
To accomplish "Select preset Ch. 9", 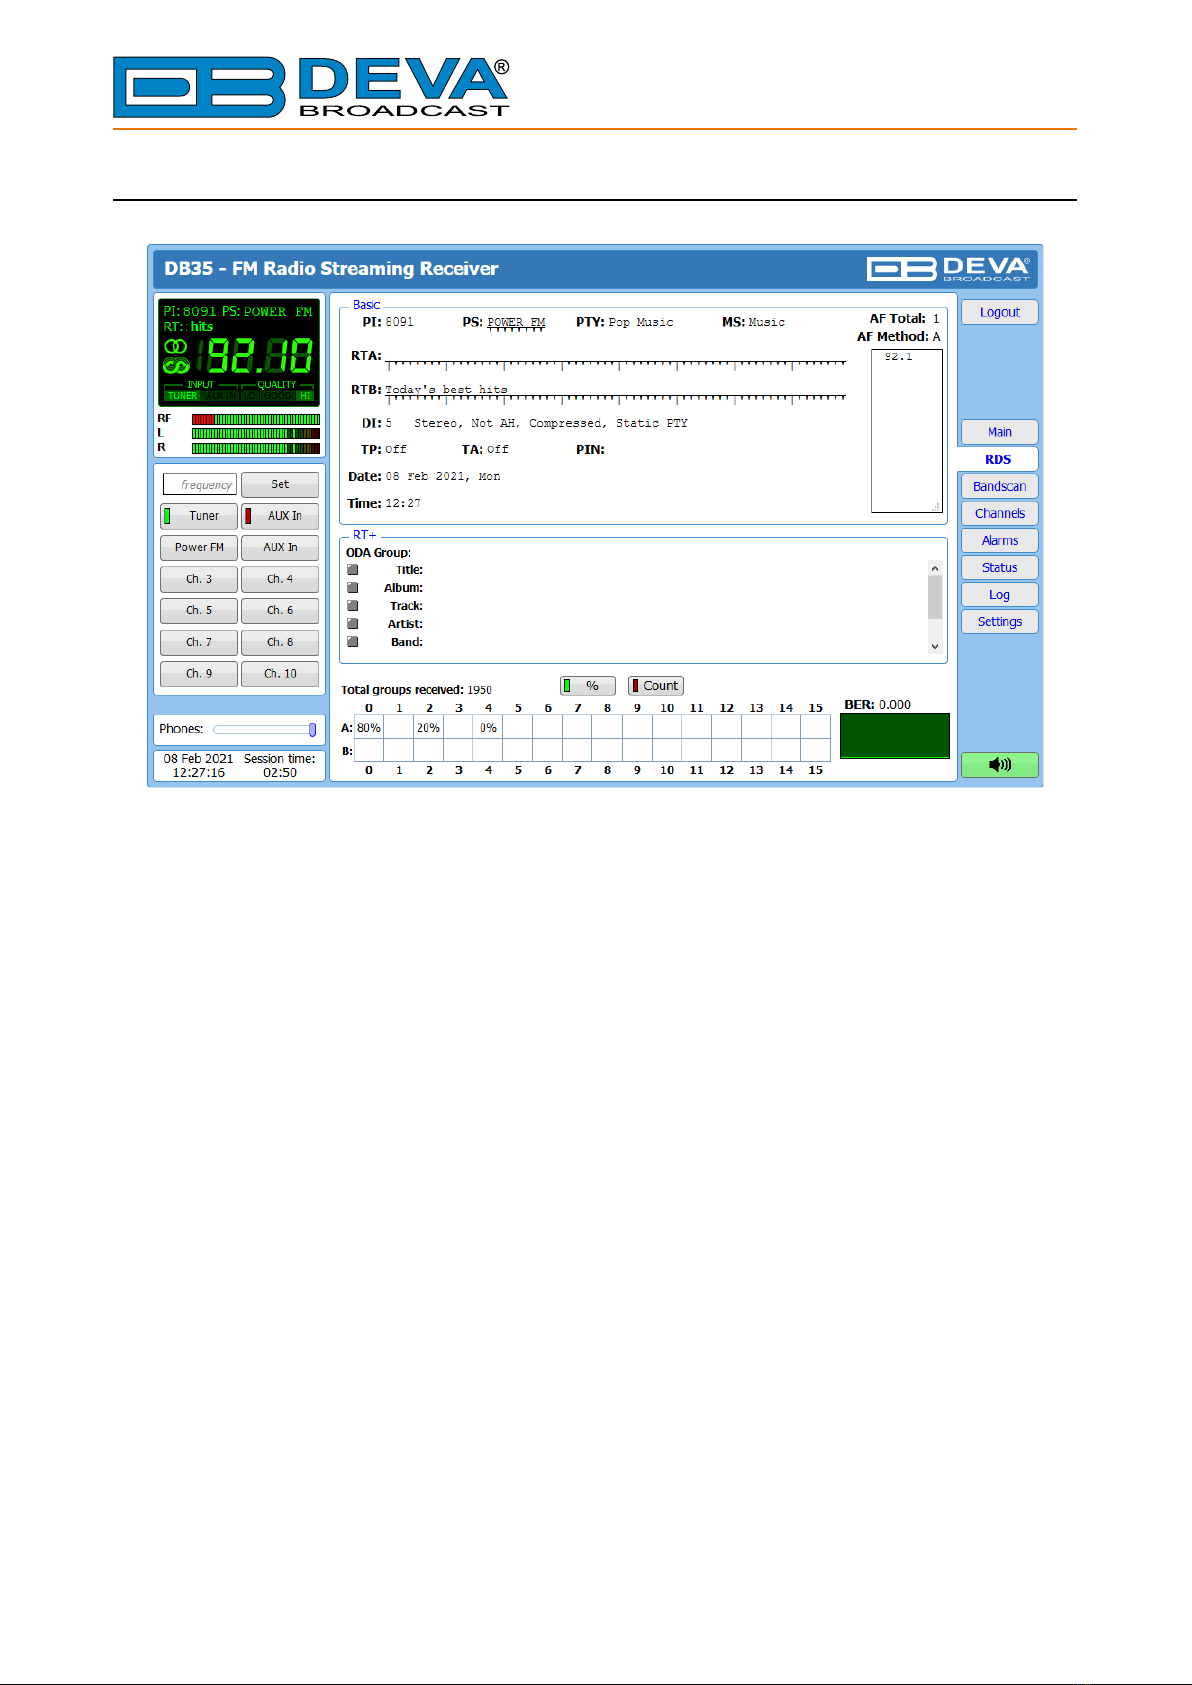I will pyautogui.click(x=199, y=674).
